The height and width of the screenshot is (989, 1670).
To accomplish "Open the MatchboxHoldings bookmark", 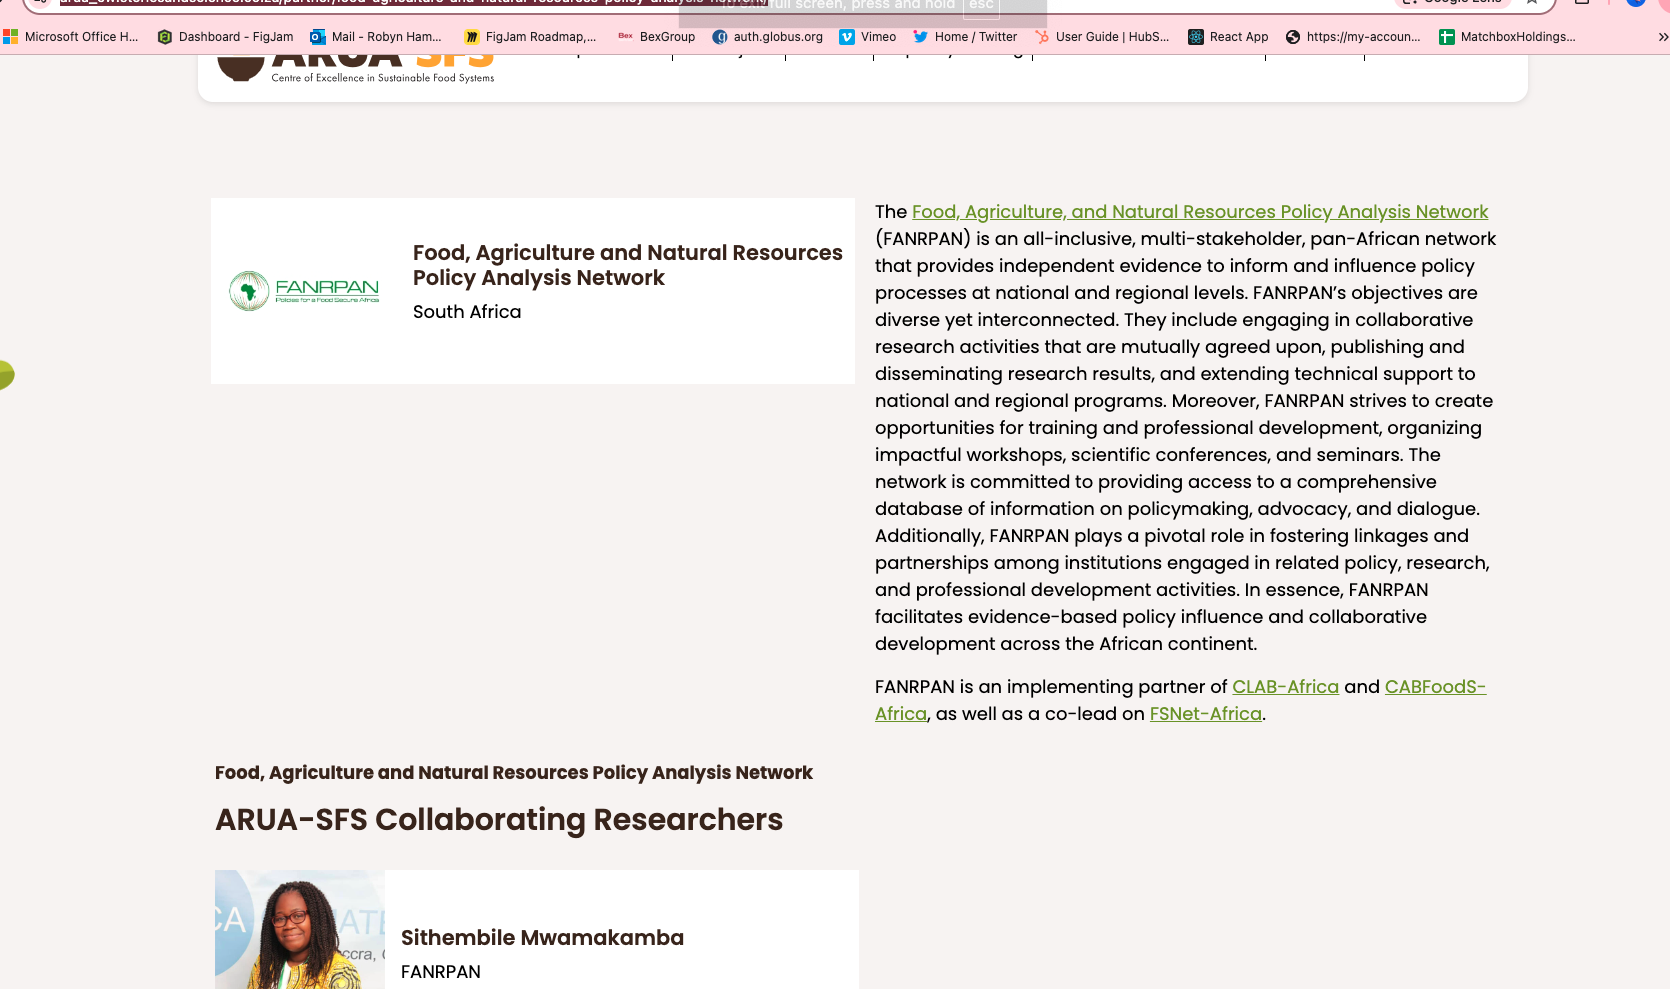I will coord(1507,37).
